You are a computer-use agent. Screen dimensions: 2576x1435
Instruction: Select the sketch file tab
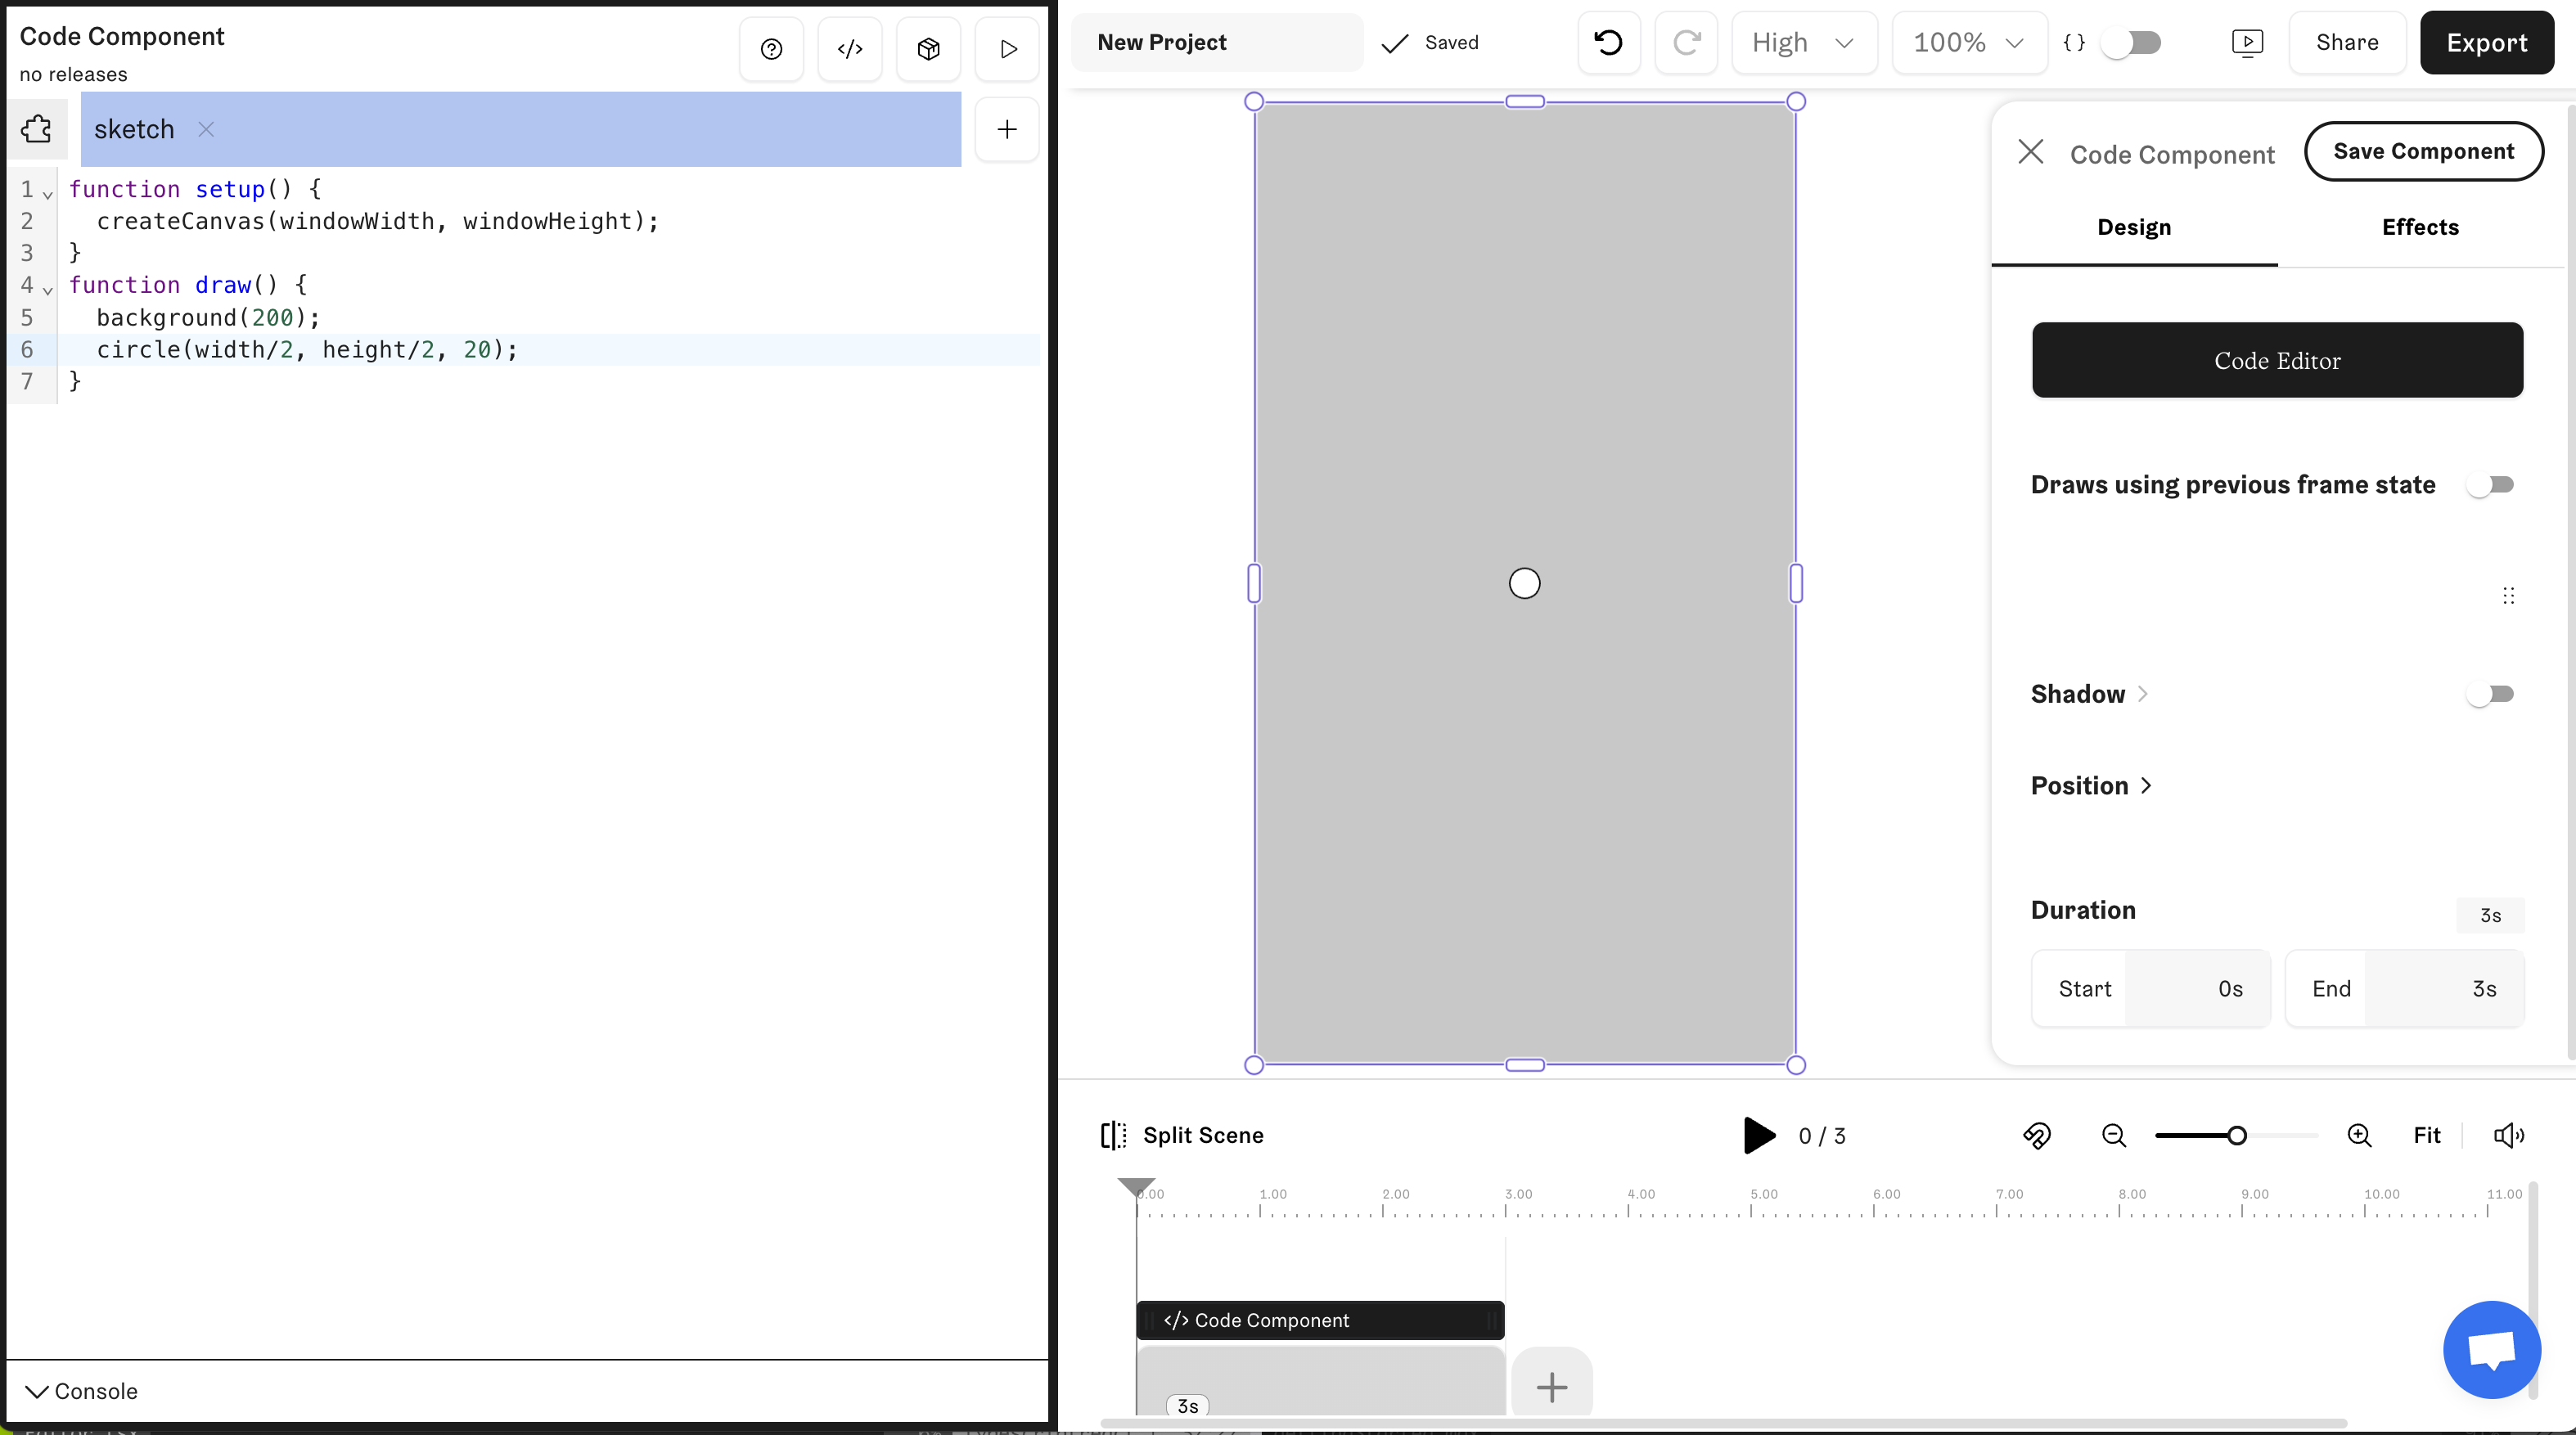(x=134, y=130)
